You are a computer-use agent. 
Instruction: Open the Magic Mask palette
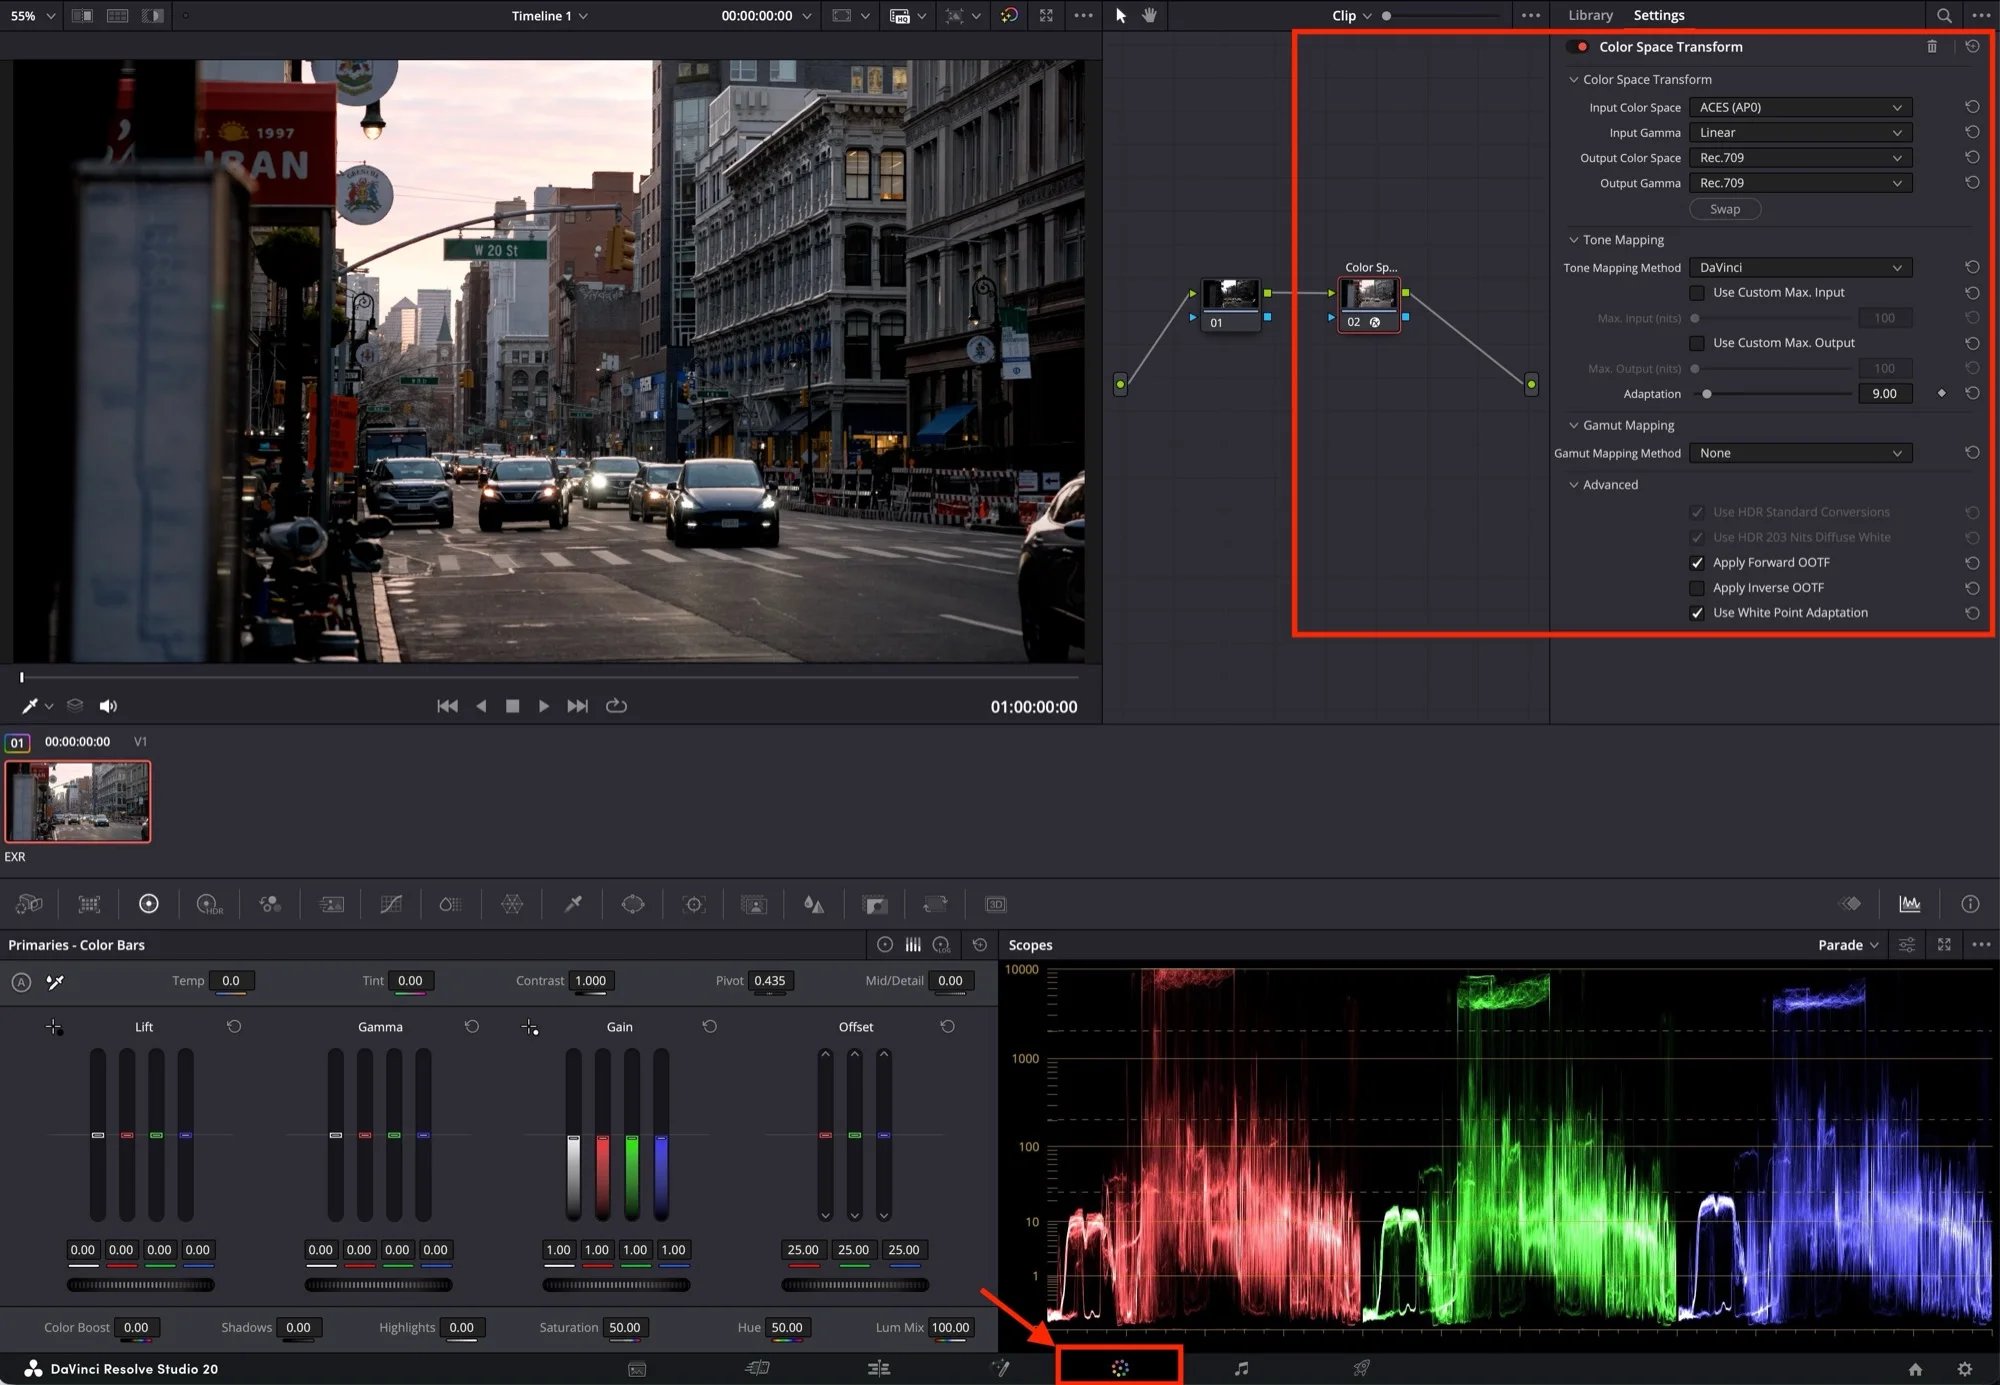click(x=754, y=904)
